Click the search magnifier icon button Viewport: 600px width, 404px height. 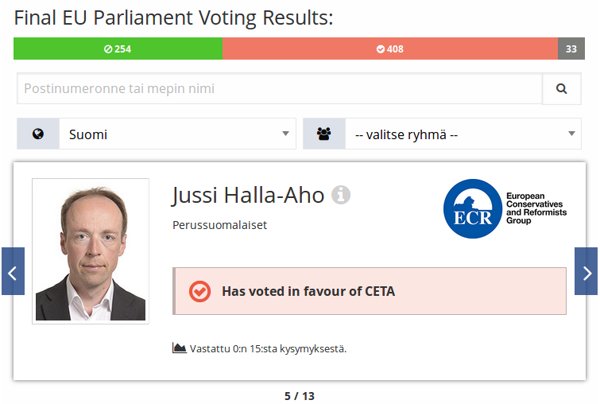pos(561,89)
